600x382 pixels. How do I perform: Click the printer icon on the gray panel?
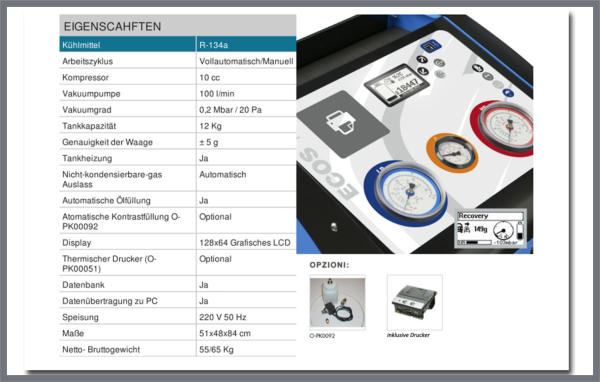click(x=340, y=122)
